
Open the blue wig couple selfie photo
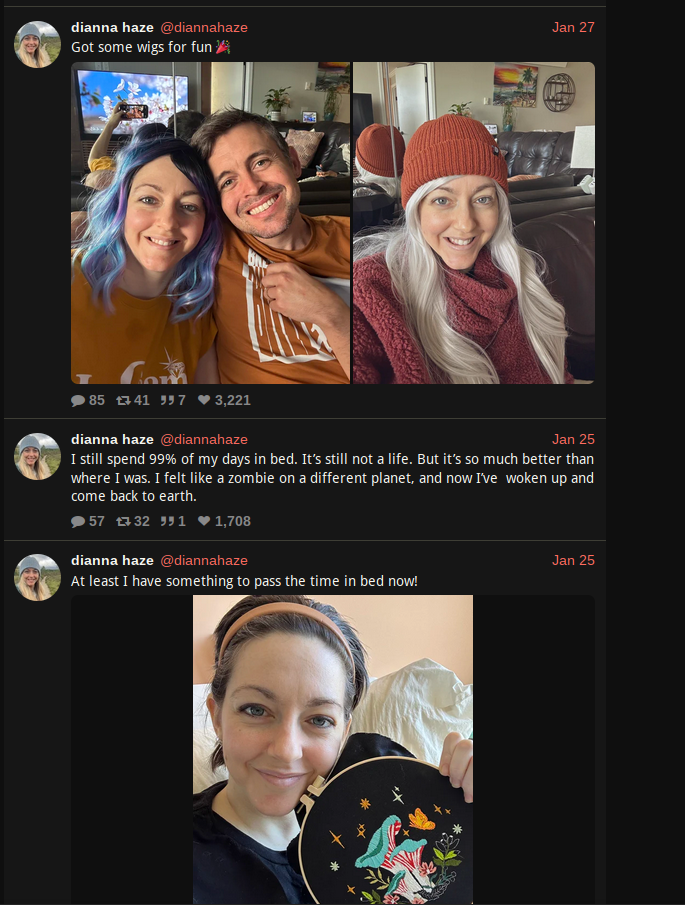pyautogui.click(x=211, y=223)
